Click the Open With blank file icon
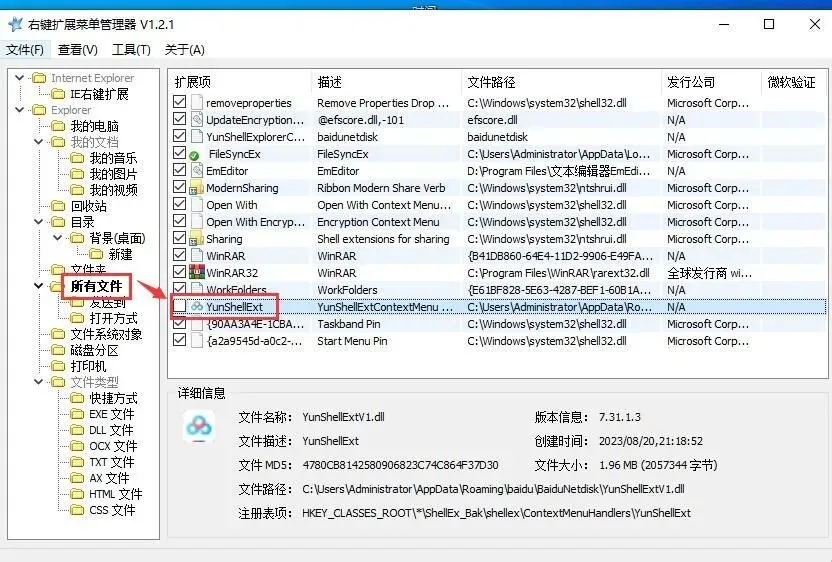Viewport: 832px width, 562px height. (197, 204)
